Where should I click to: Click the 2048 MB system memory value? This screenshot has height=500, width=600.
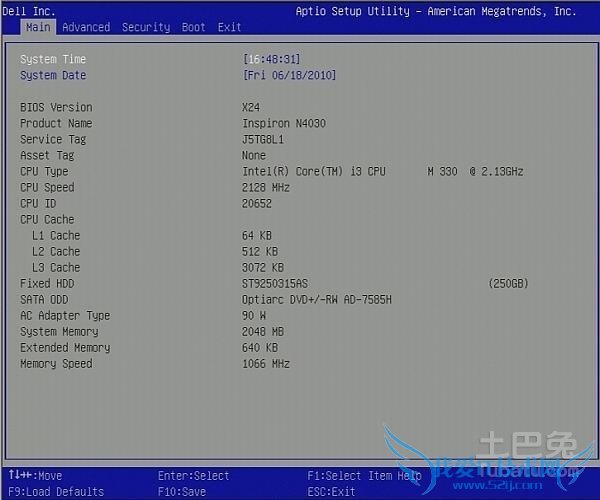pyautogui.click(x=263, y=332)
